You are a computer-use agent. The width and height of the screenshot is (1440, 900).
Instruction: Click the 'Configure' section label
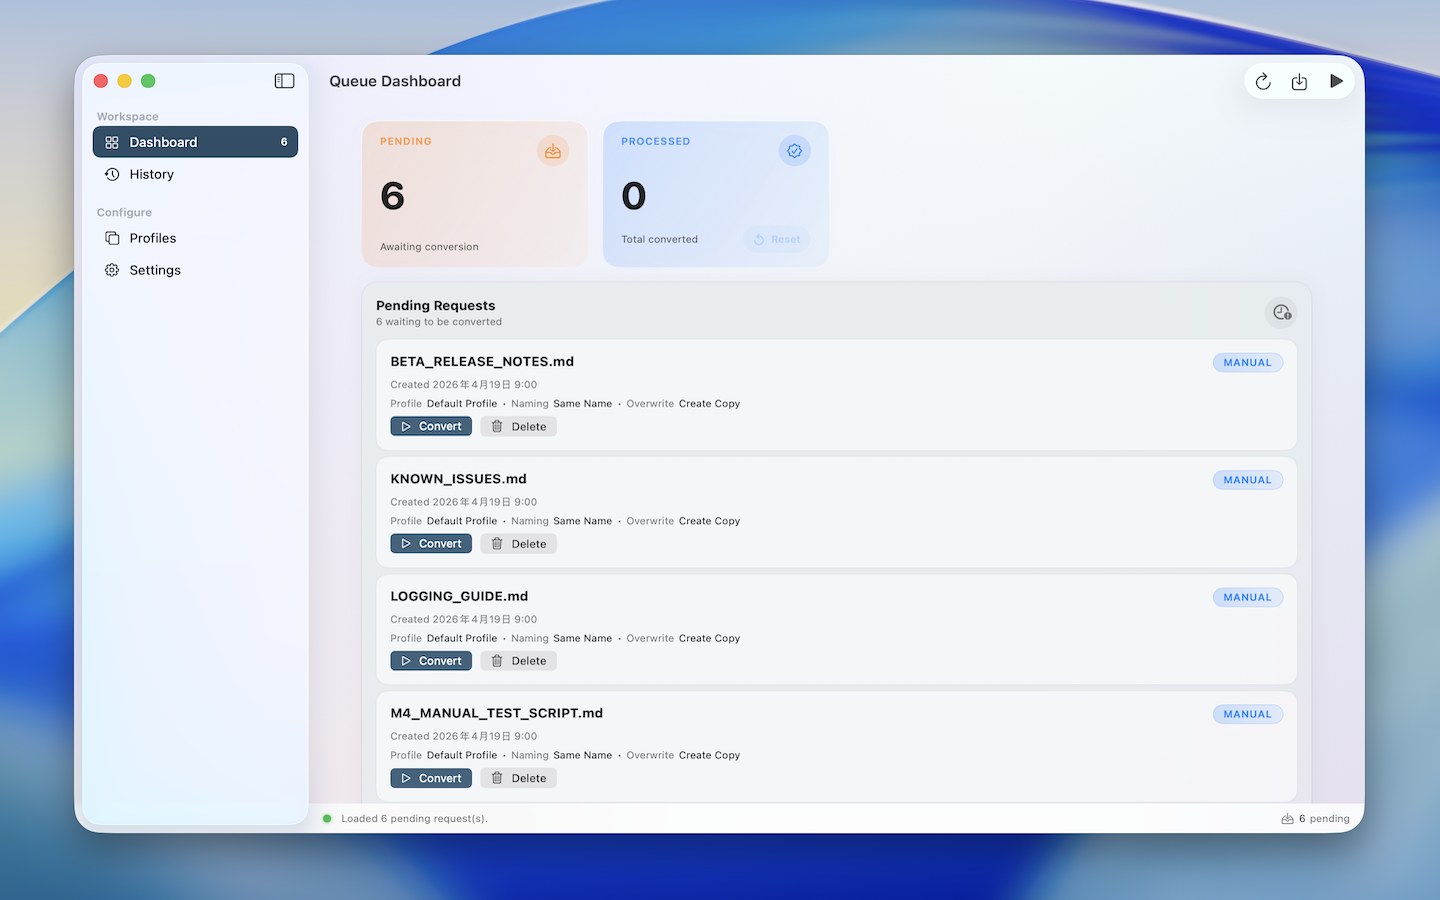click(x=124, y=213)
